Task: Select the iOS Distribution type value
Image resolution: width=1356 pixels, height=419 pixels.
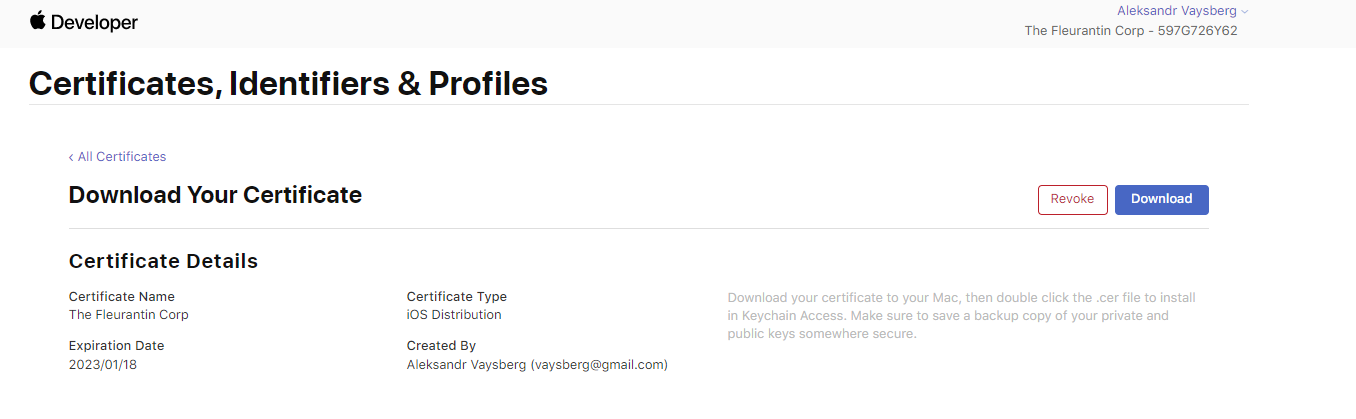Action: click(x=454, y=315)
